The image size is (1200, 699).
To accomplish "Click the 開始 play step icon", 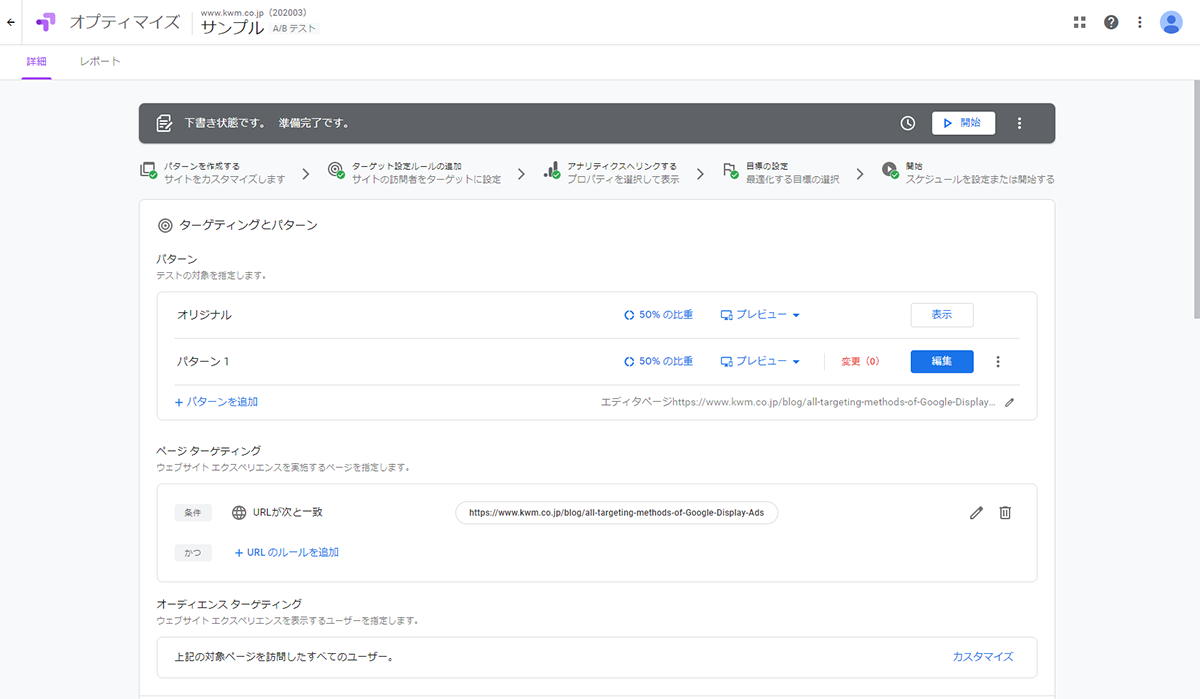I will [890, 171].
